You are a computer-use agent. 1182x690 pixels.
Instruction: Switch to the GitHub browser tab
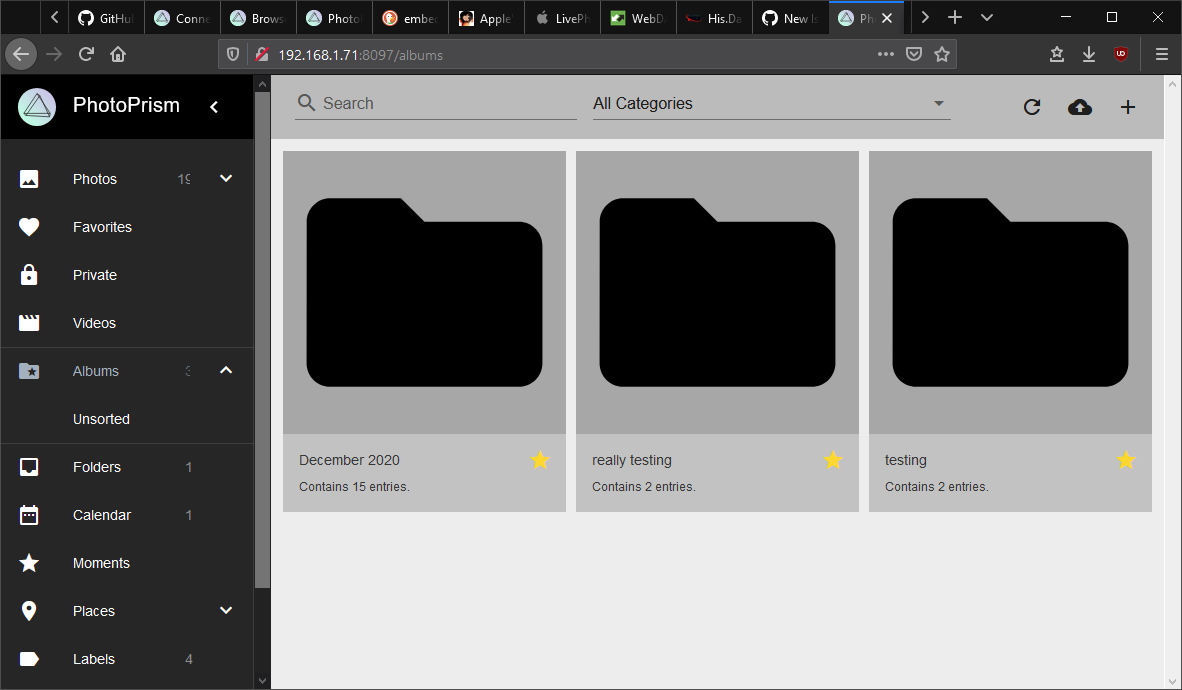(x=106, y=17)
